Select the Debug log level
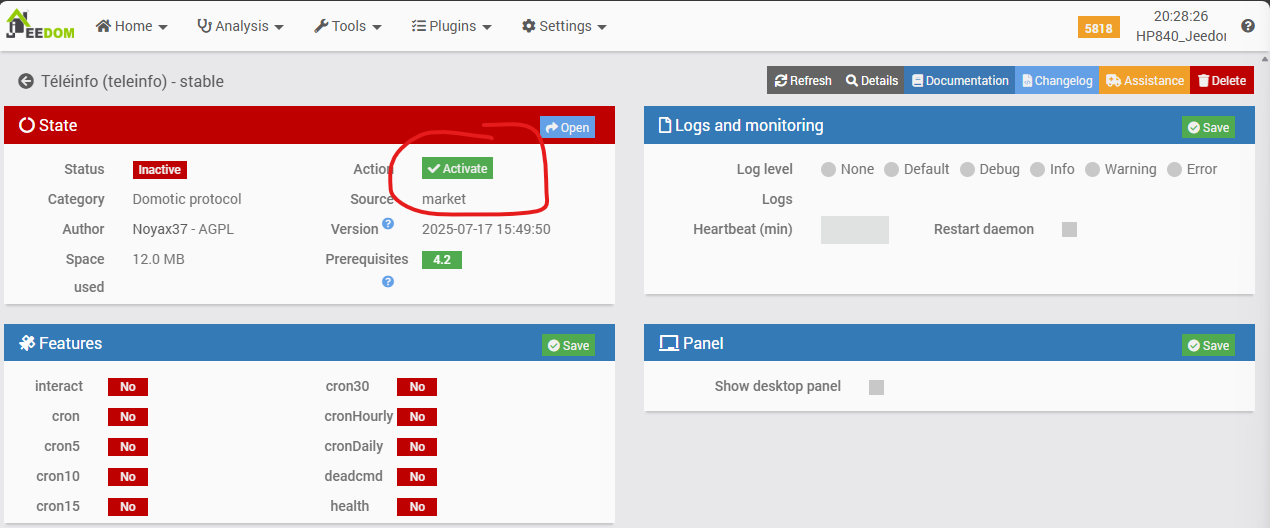Image resolution: width=1270 pixels, height=528 pixels. pos(968,170)
